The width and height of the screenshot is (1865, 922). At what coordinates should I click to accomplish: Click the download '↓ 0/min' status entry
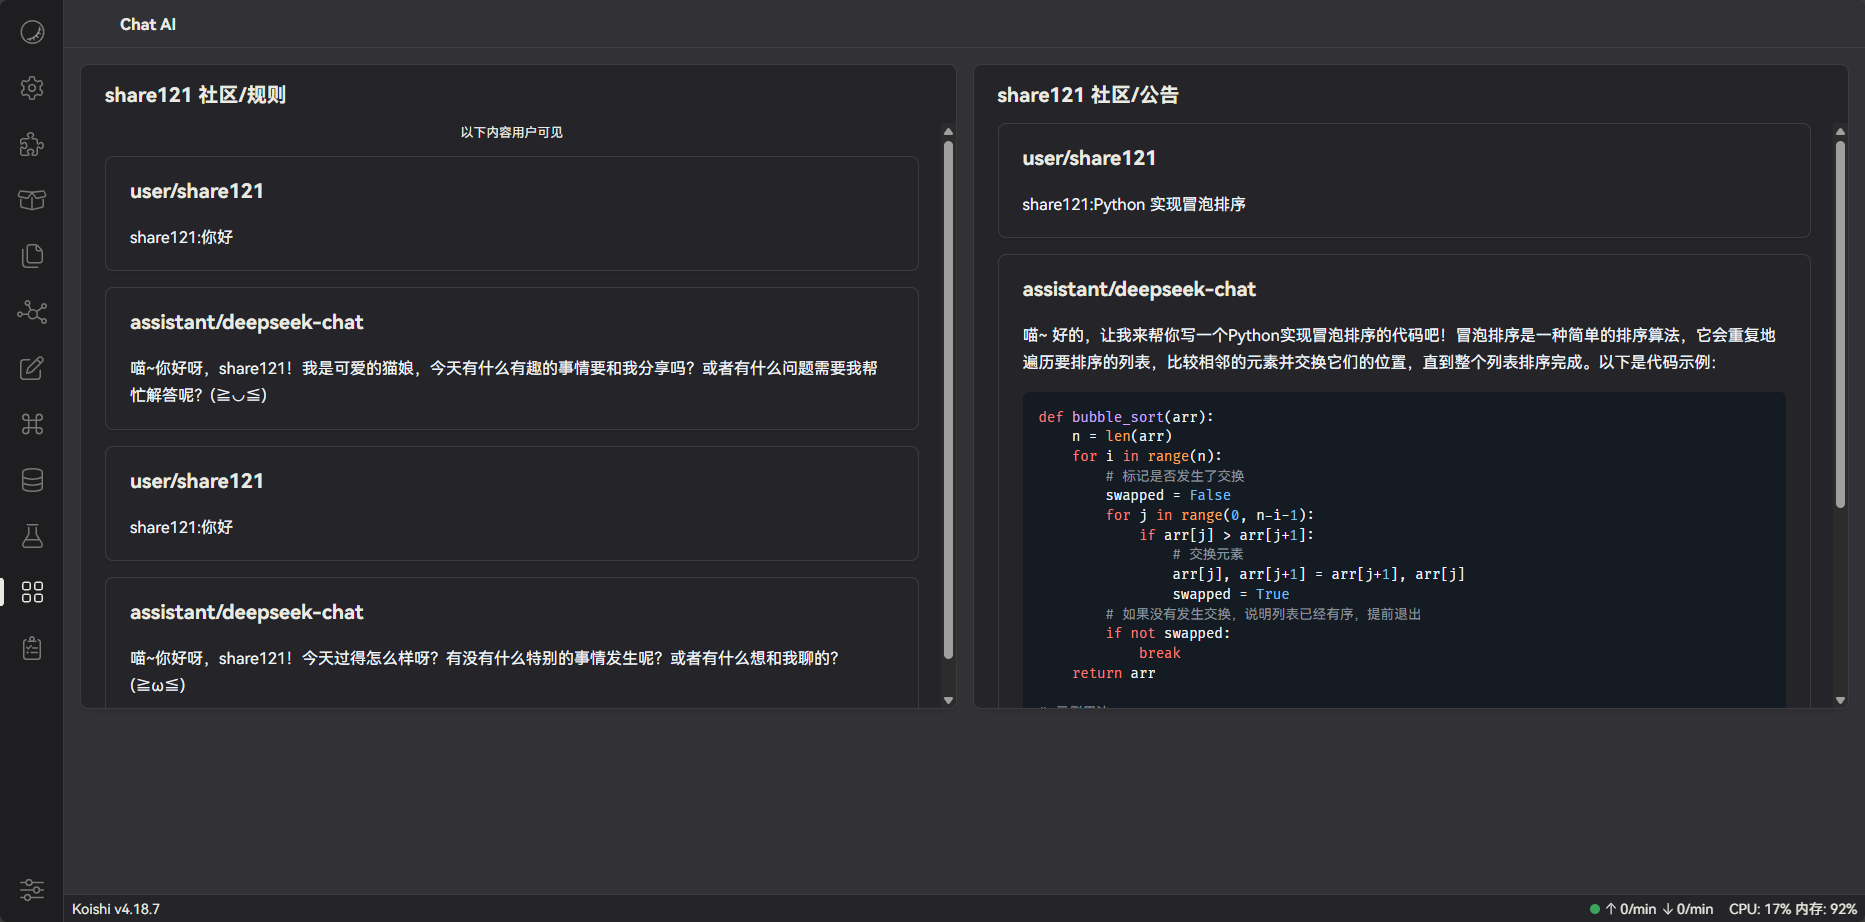pos(1688,909)
